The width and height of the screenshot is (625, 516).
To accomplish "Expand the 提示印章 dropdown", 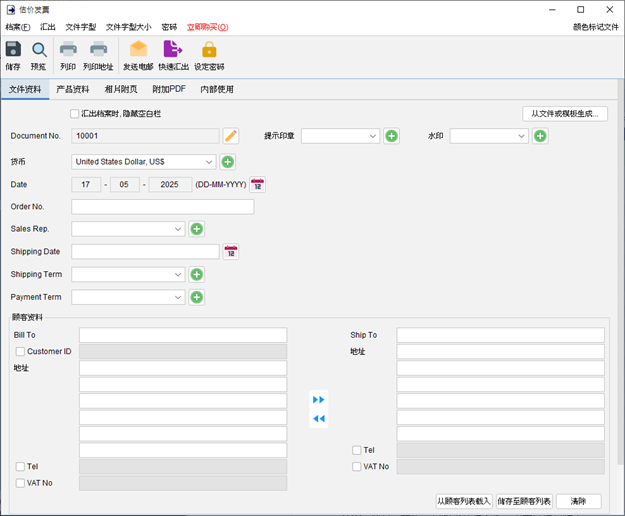I will click(x=340, y=136).
